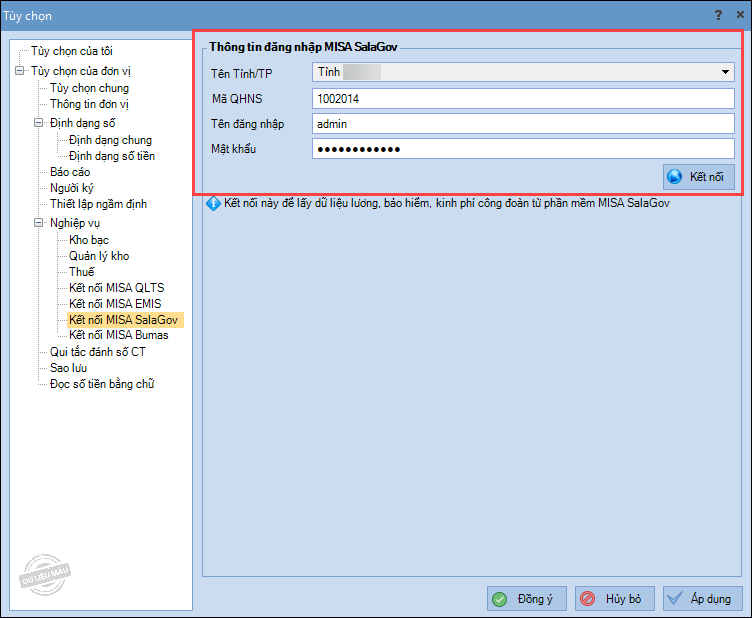752x618 pixels.
Task: Open the Tên Tỉnh/TP dropdown
Action: coord(725,72)
